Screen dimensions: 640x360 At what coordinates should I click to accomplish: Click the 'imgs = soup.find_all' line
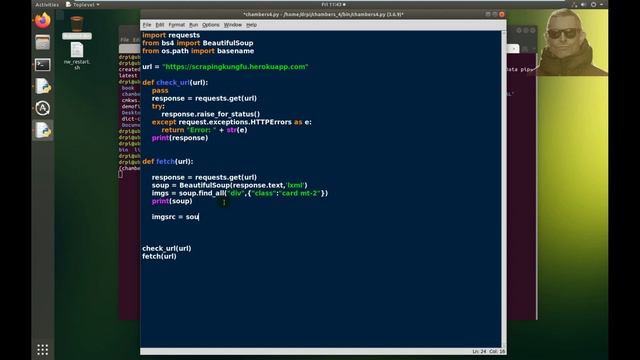(240, 193)
